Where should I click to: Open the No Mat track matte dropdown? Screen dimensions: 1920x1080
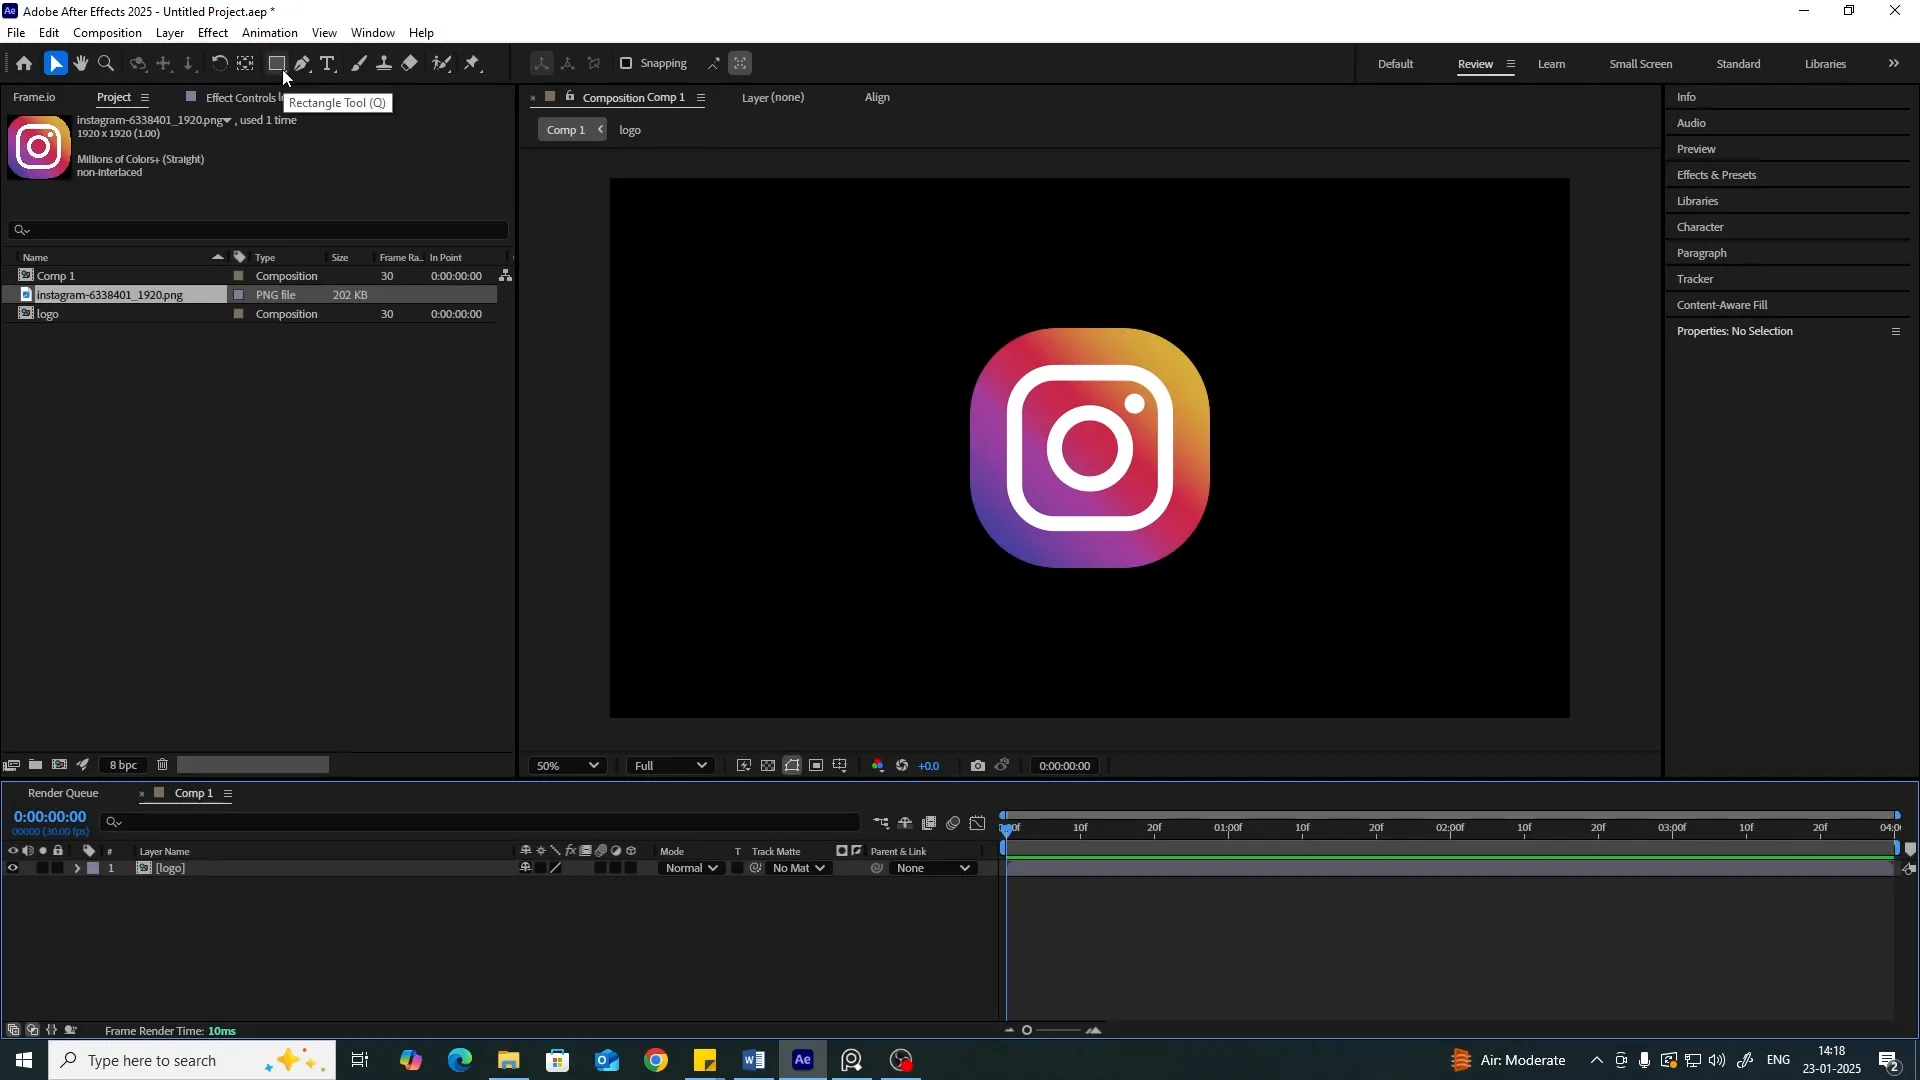pos(799,868)
